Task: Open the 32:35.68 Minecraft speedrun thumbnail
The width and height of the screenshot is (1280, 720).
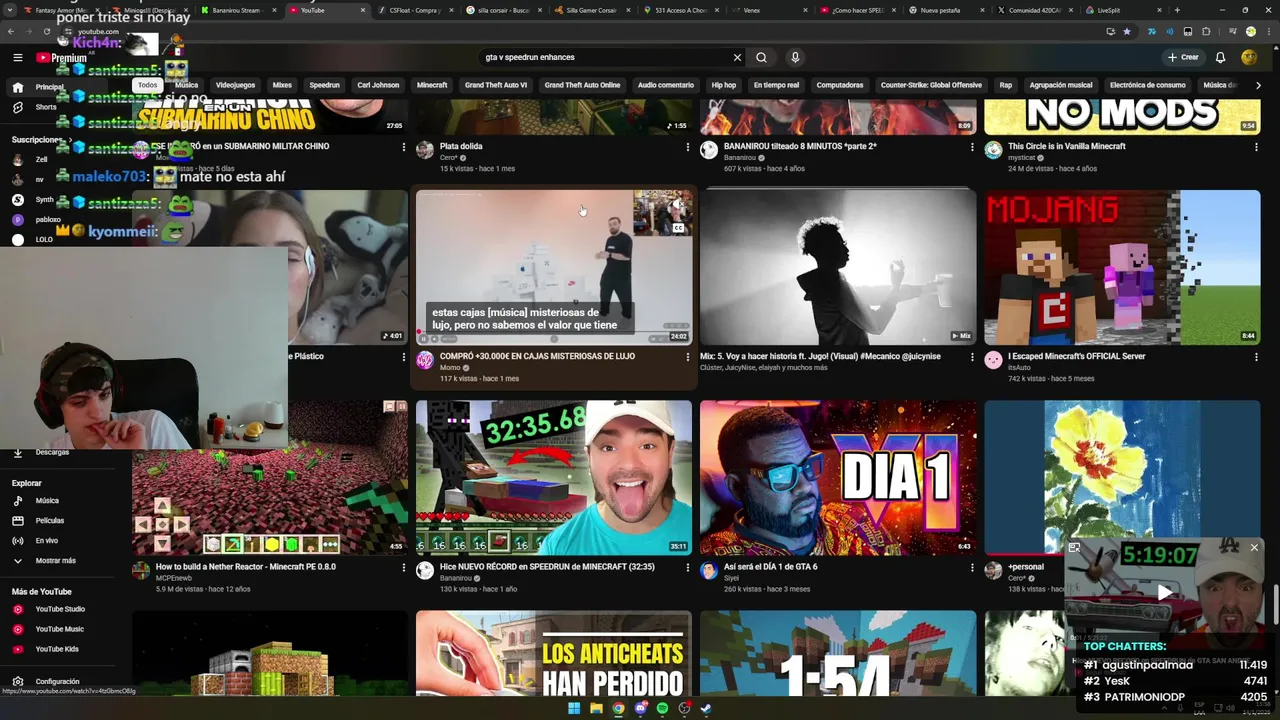Action: coord(554,477)
